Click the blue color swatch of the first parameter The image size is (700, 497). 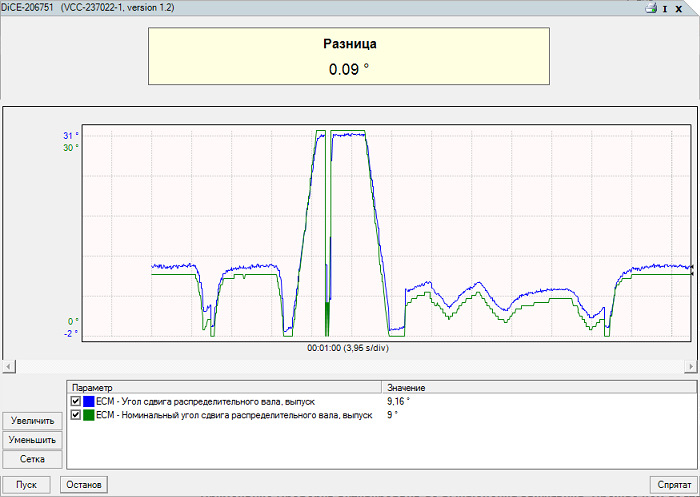coord(88,401)
